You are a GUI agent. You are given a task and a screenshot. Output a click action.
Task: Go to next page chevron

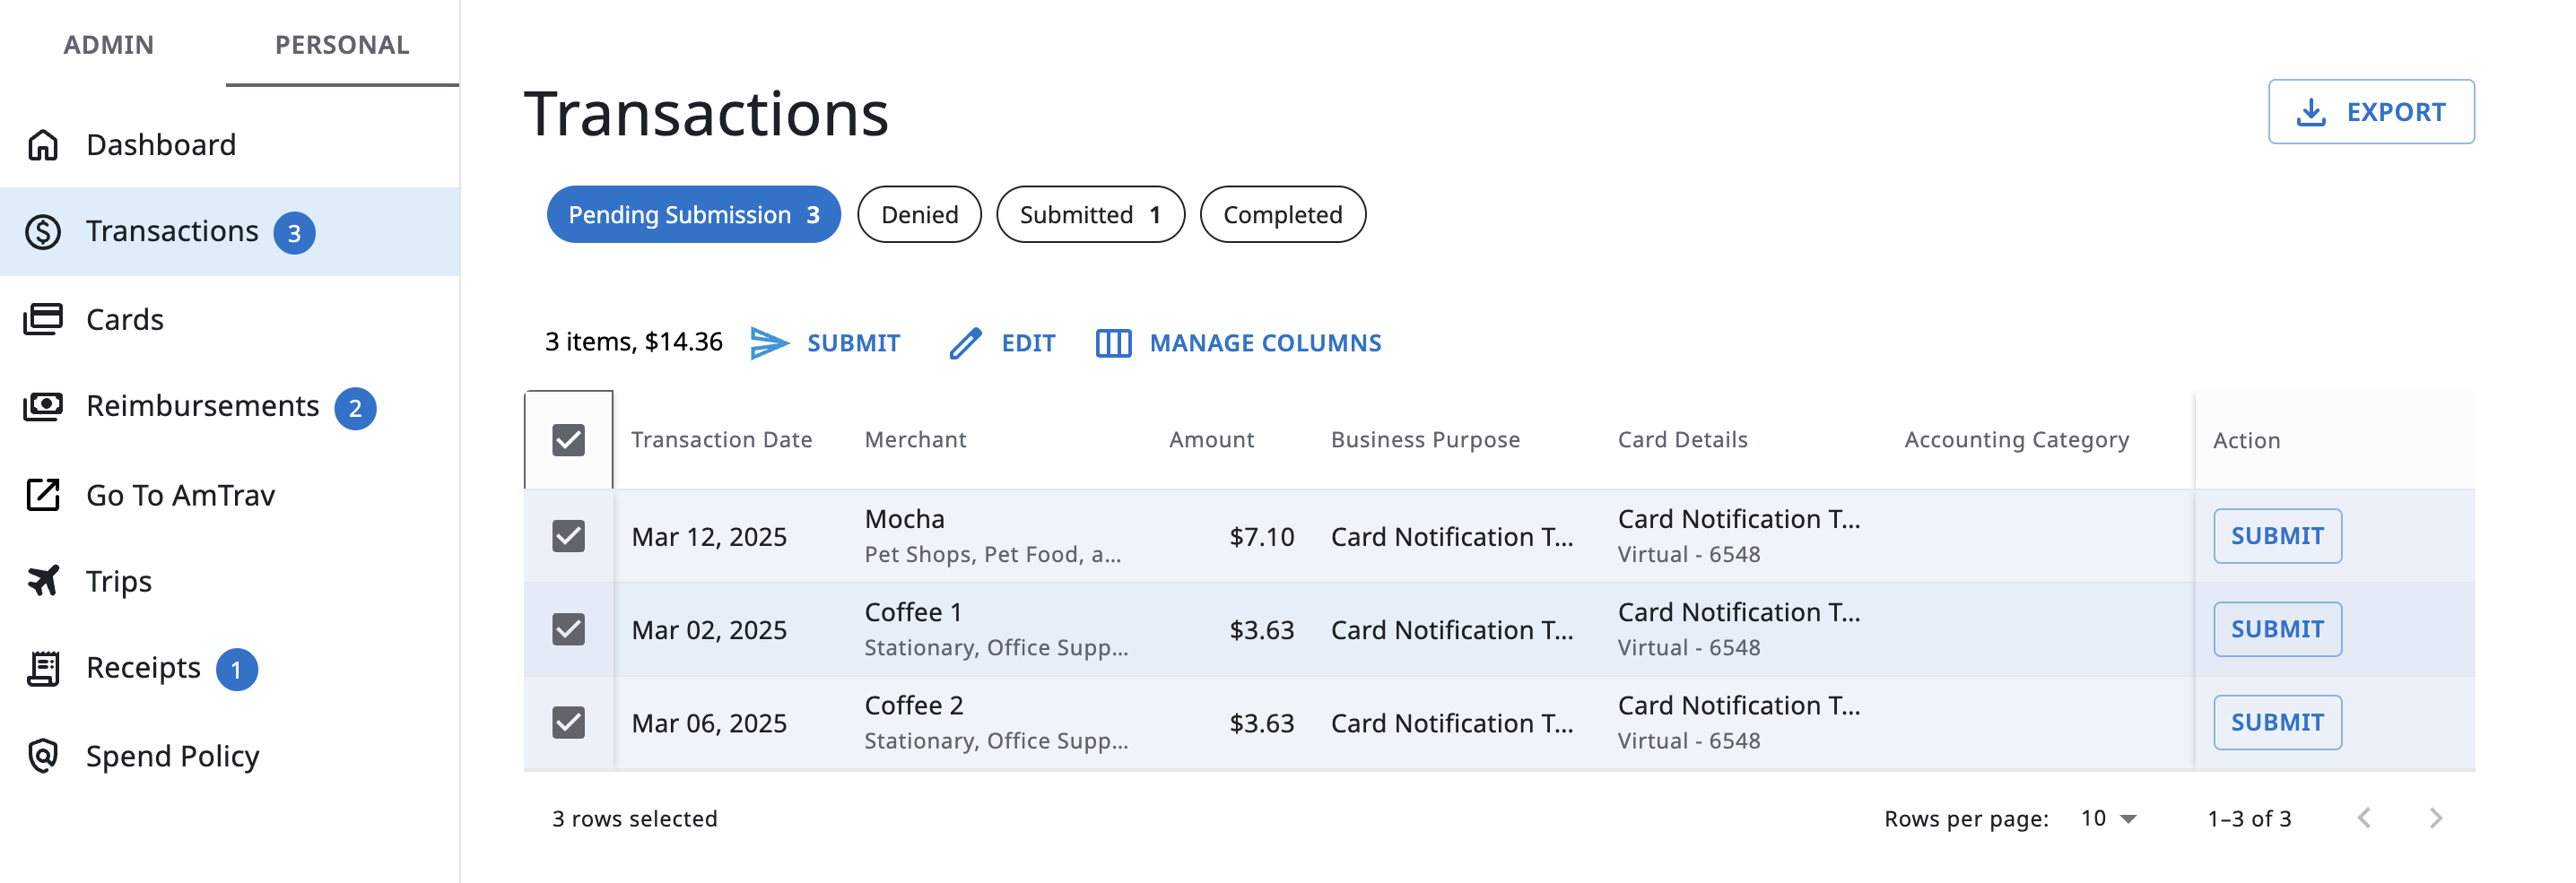coord(2435,818)
